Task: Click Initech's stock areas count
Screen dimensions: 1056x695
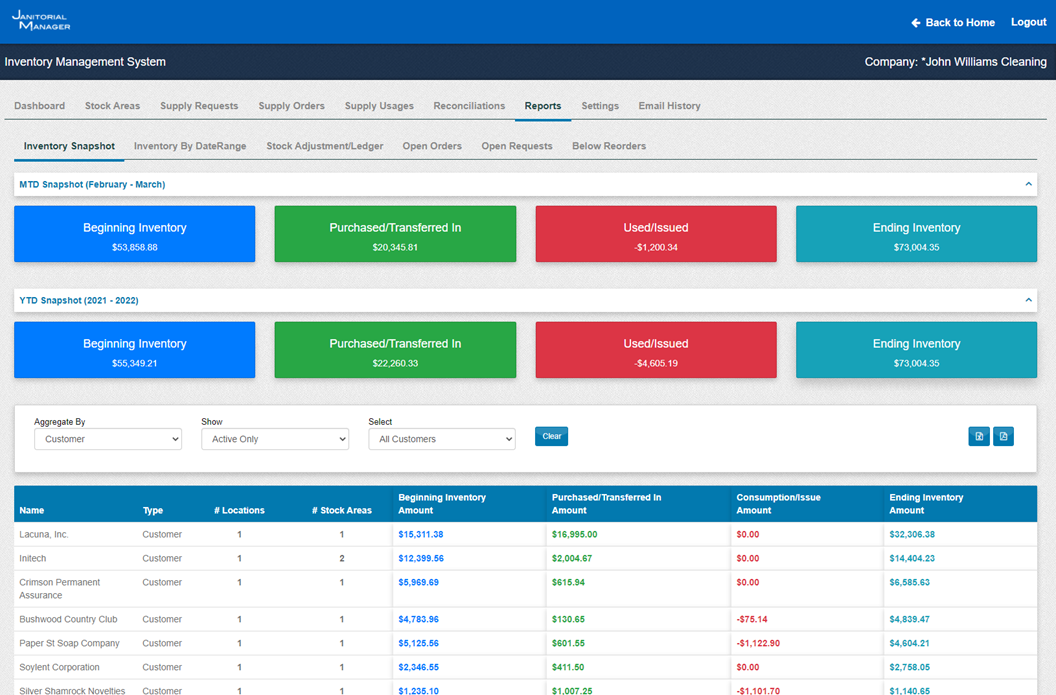Action: [x=342, y=559]
